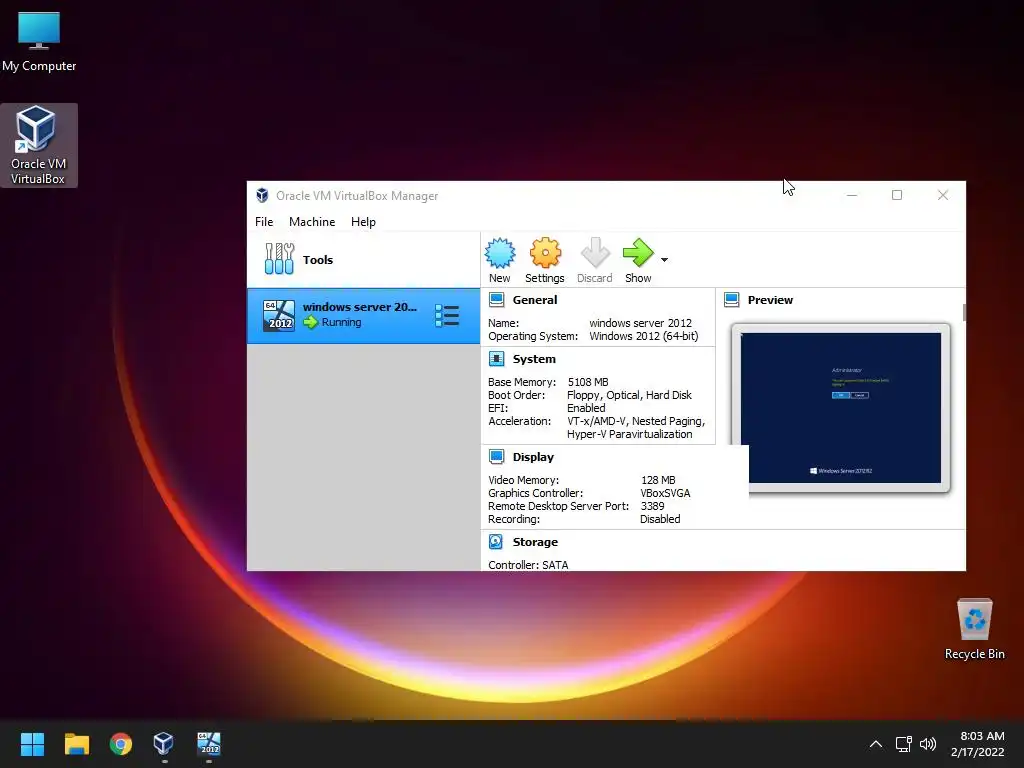The height and width of the screenshot is (768, 1024).
Task: Click the Video Memory 128 MB value
Action: (658, 479)
